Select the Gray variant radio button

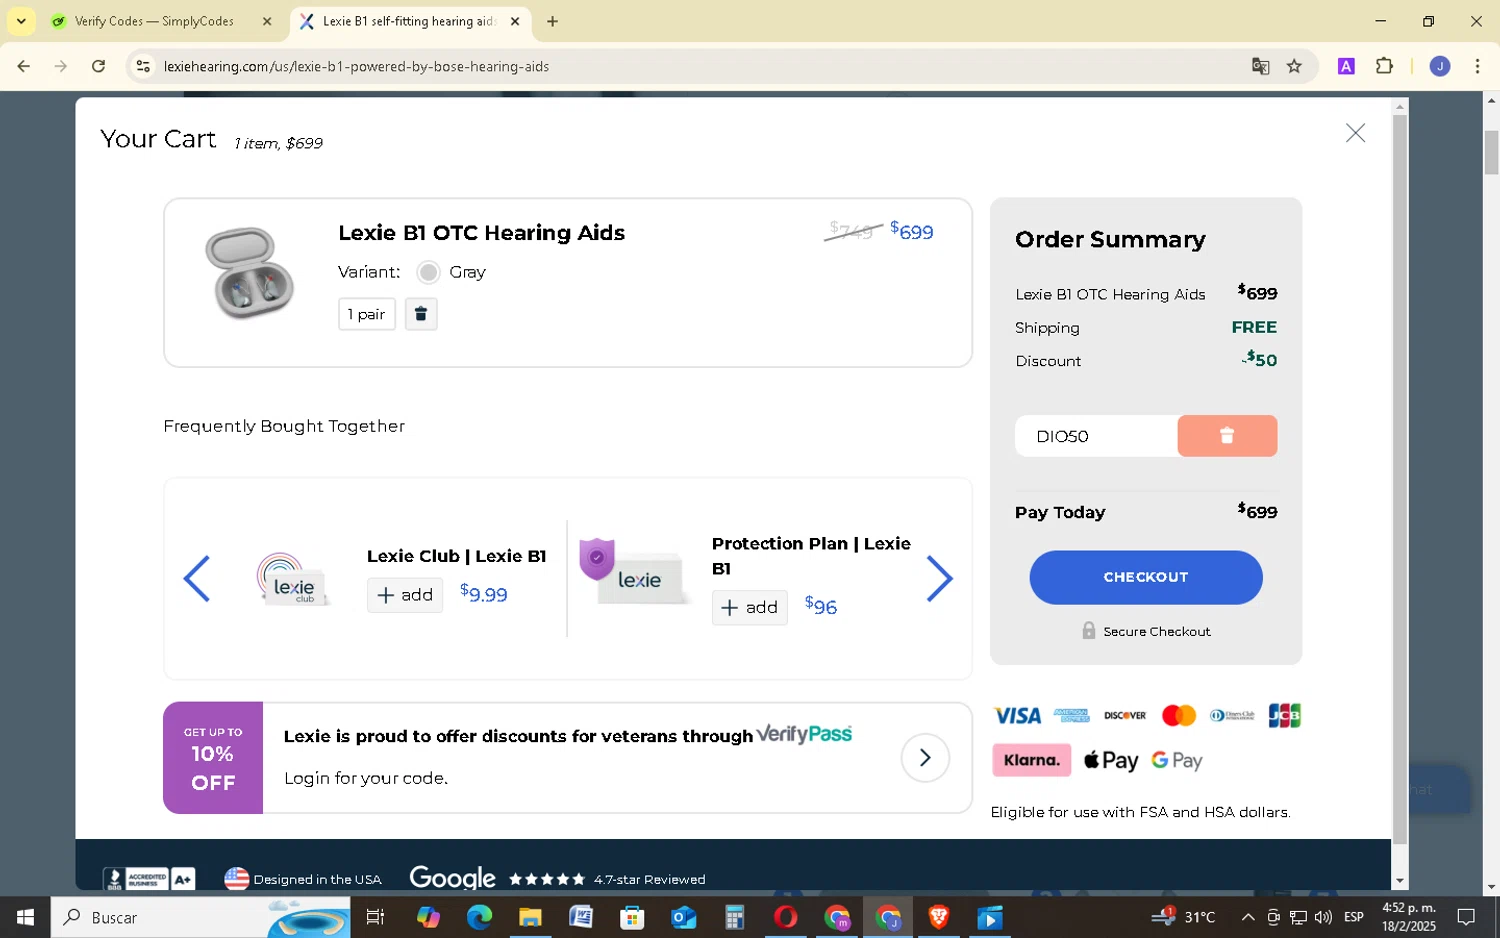[x=428, y=272]
